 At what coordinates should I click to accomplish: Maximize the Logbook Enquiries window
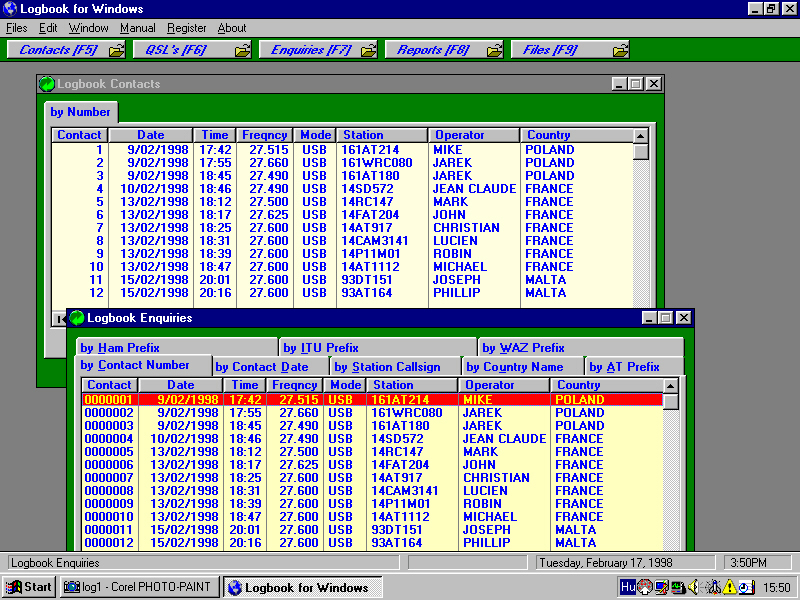(x=665, y=318)
